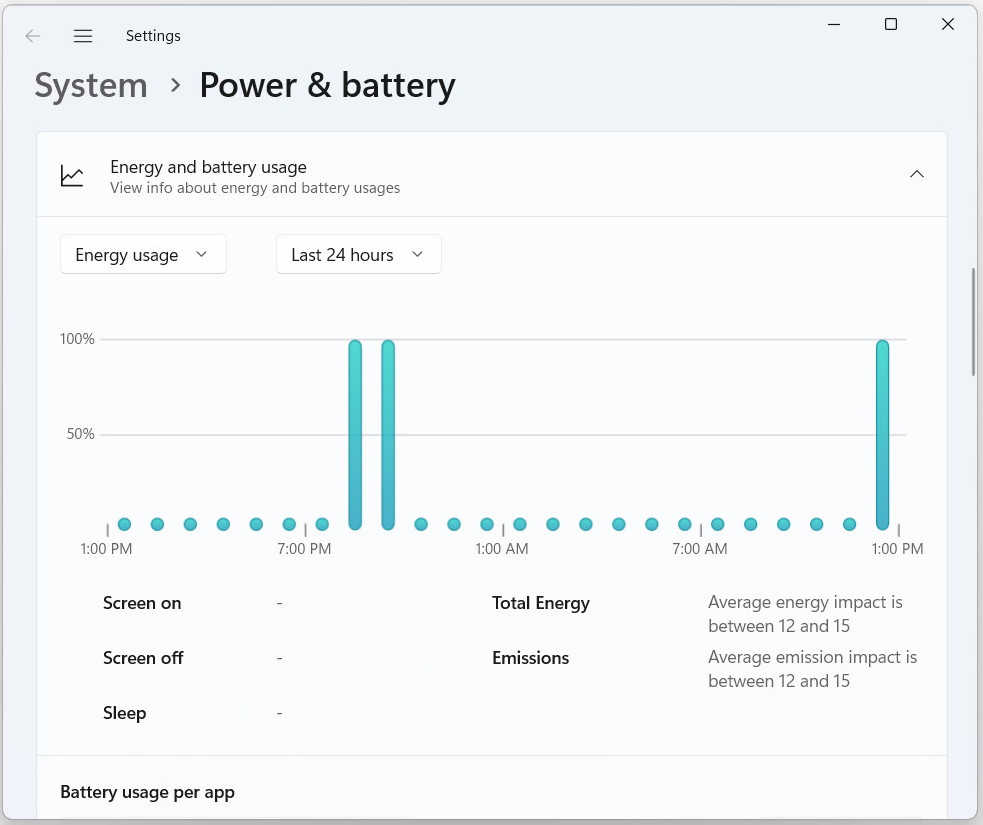Select the first tall bar after 7:00 PM
Screen dimensions: 983x825
pos(355,435)
